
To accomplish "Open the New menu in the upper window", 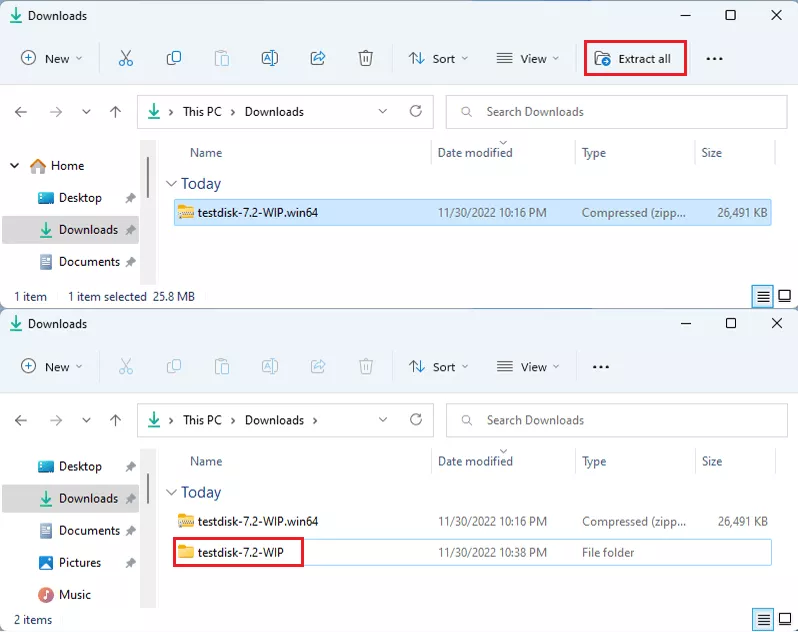I will (x=52, y=59).
